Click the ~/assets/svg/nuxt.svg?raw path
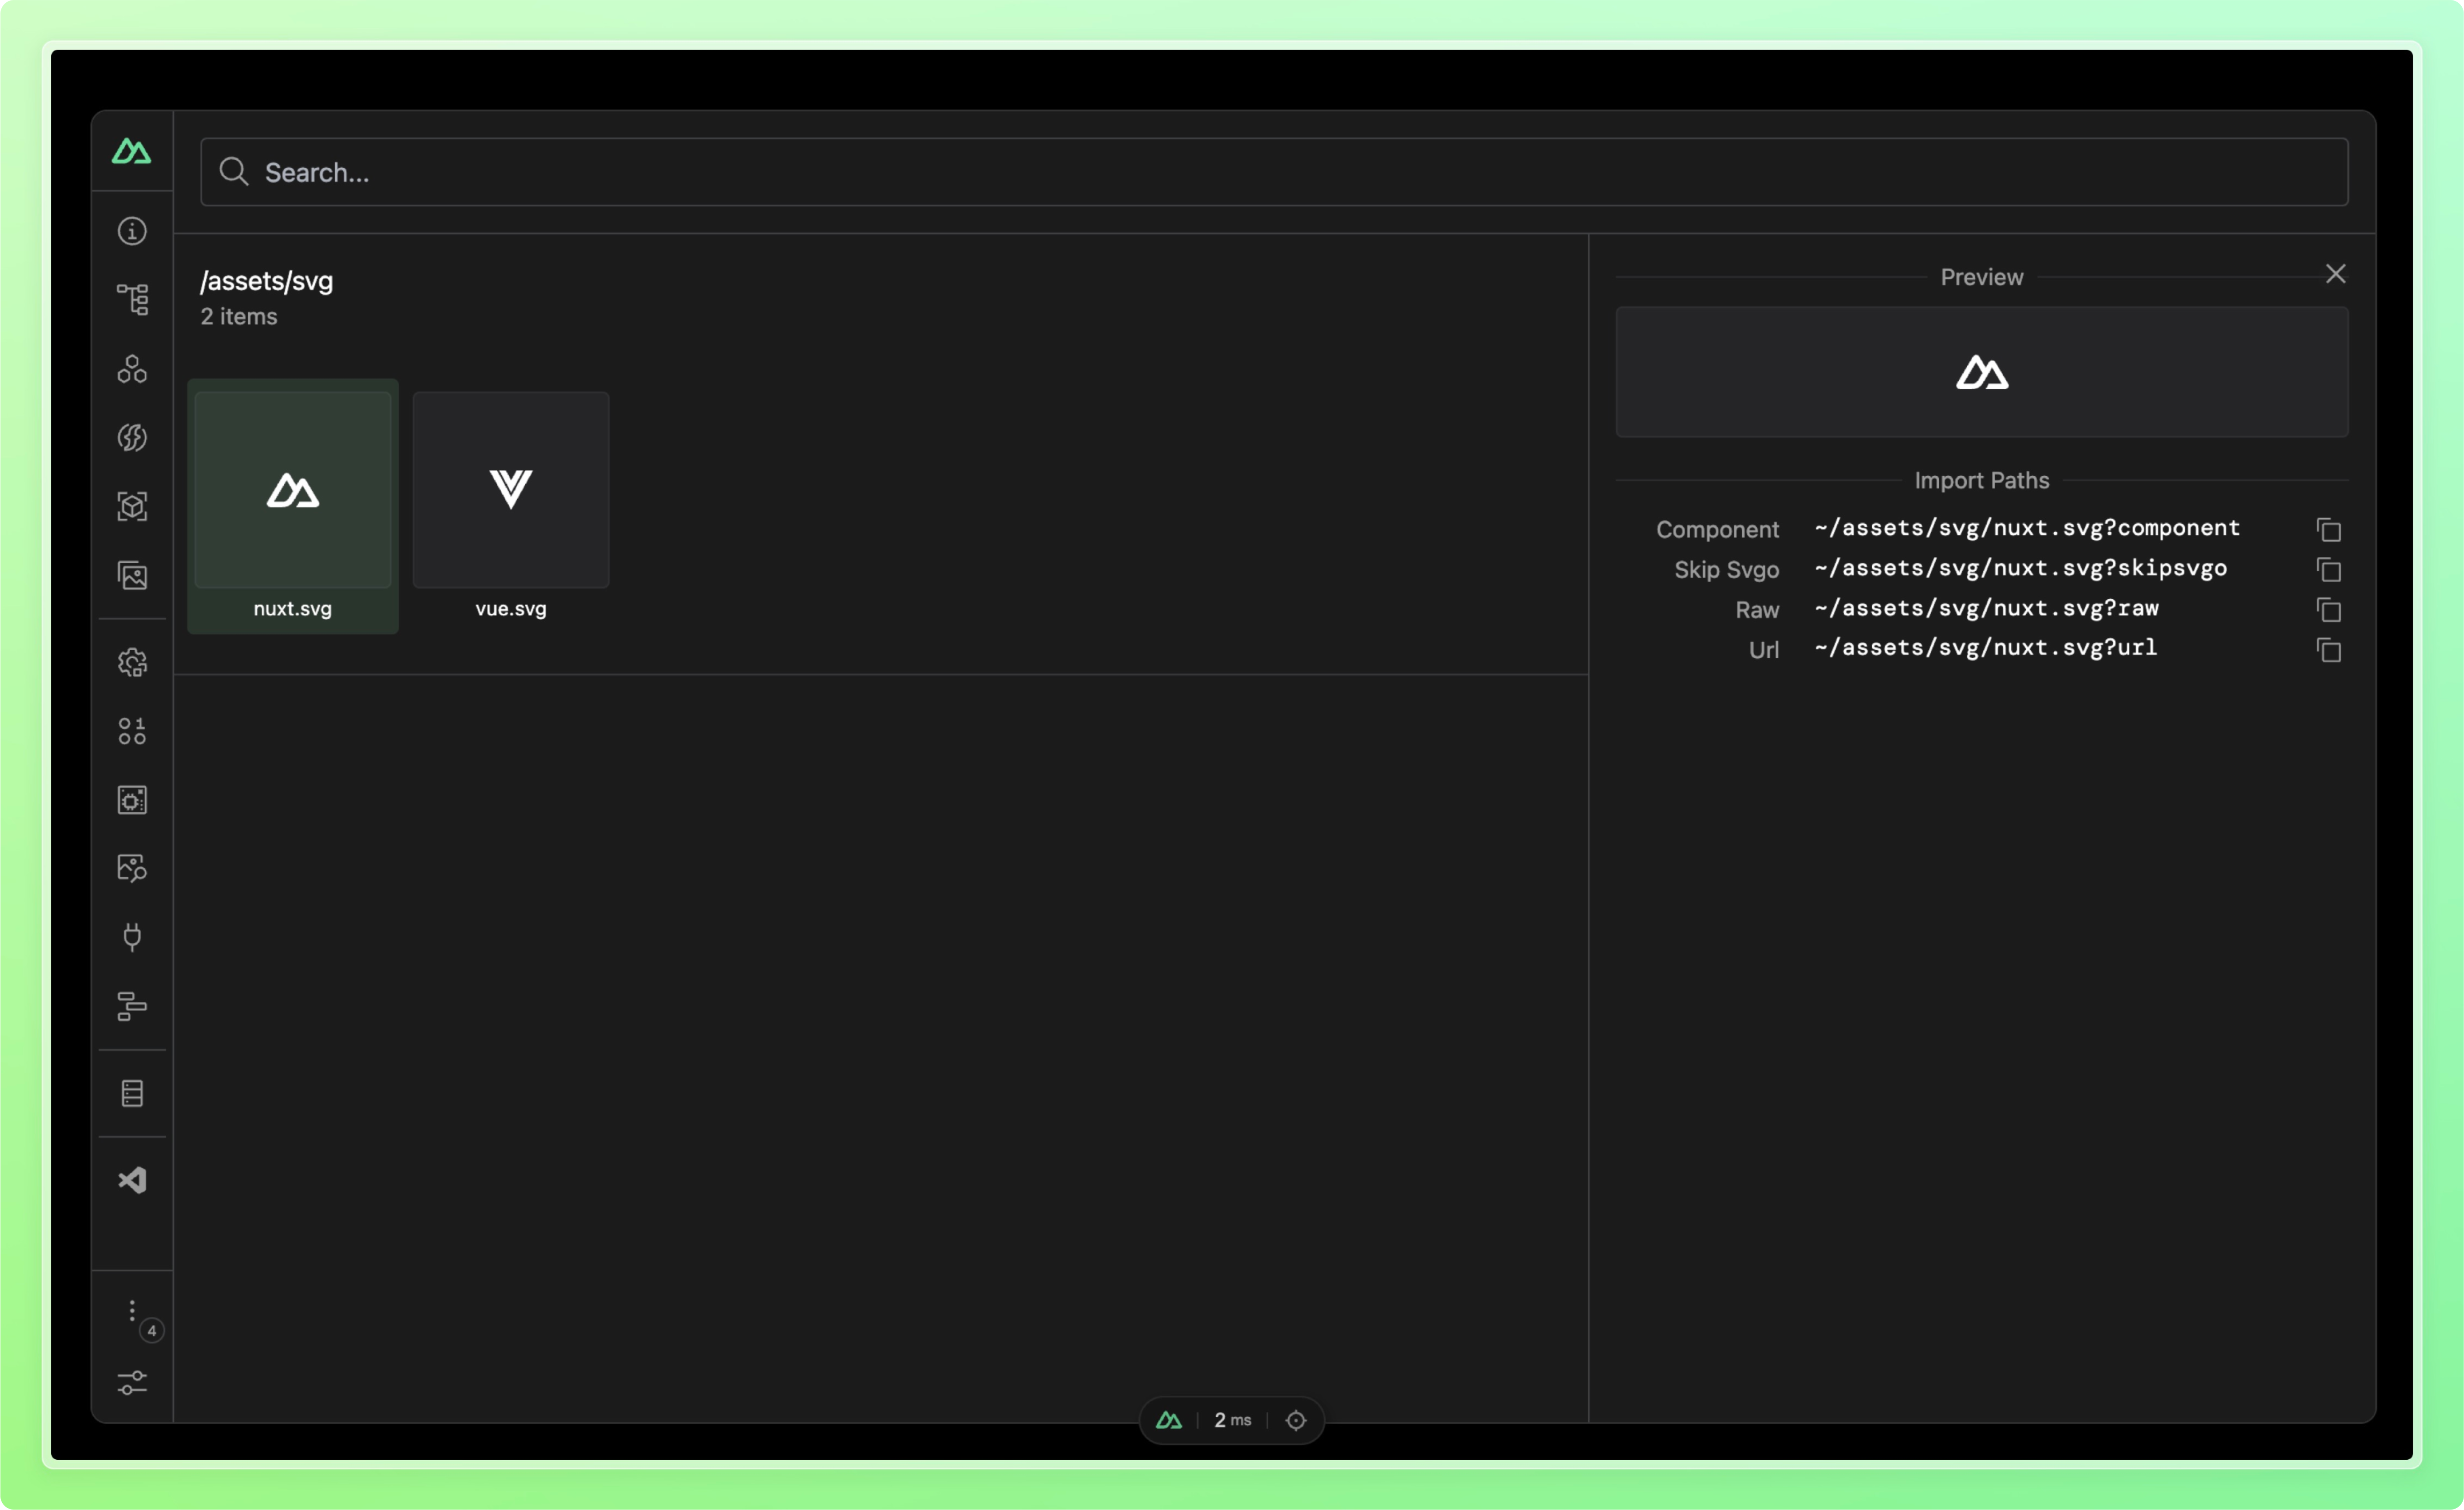 1986,608
